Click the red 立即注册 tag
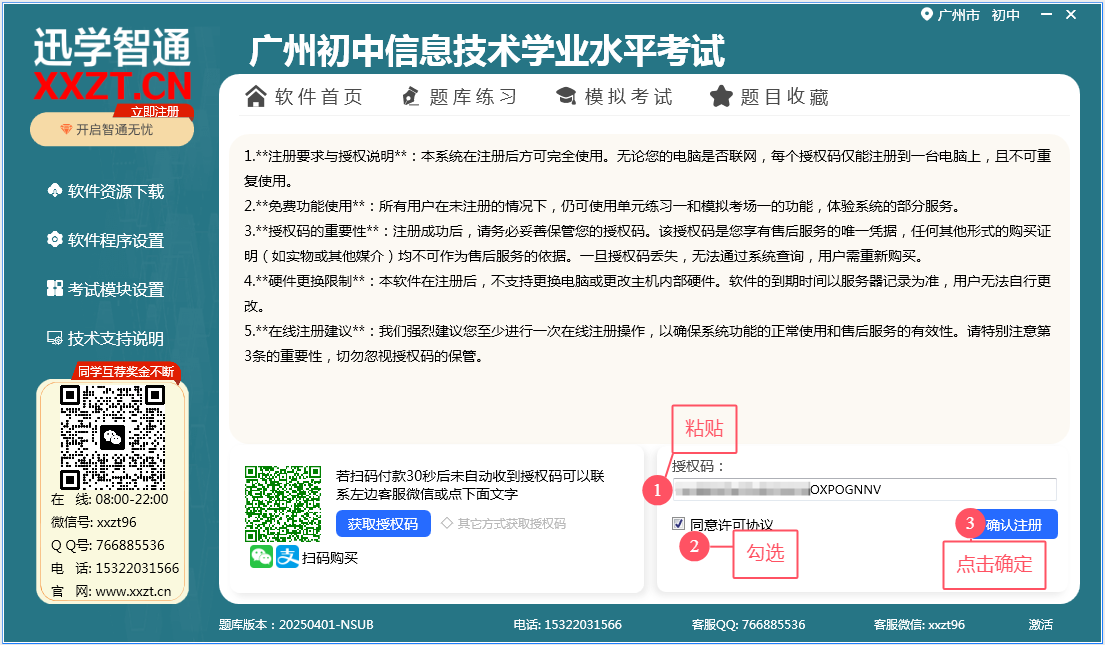The width and height of the screenshot is (1105, 645). click(x=155, y=111)
